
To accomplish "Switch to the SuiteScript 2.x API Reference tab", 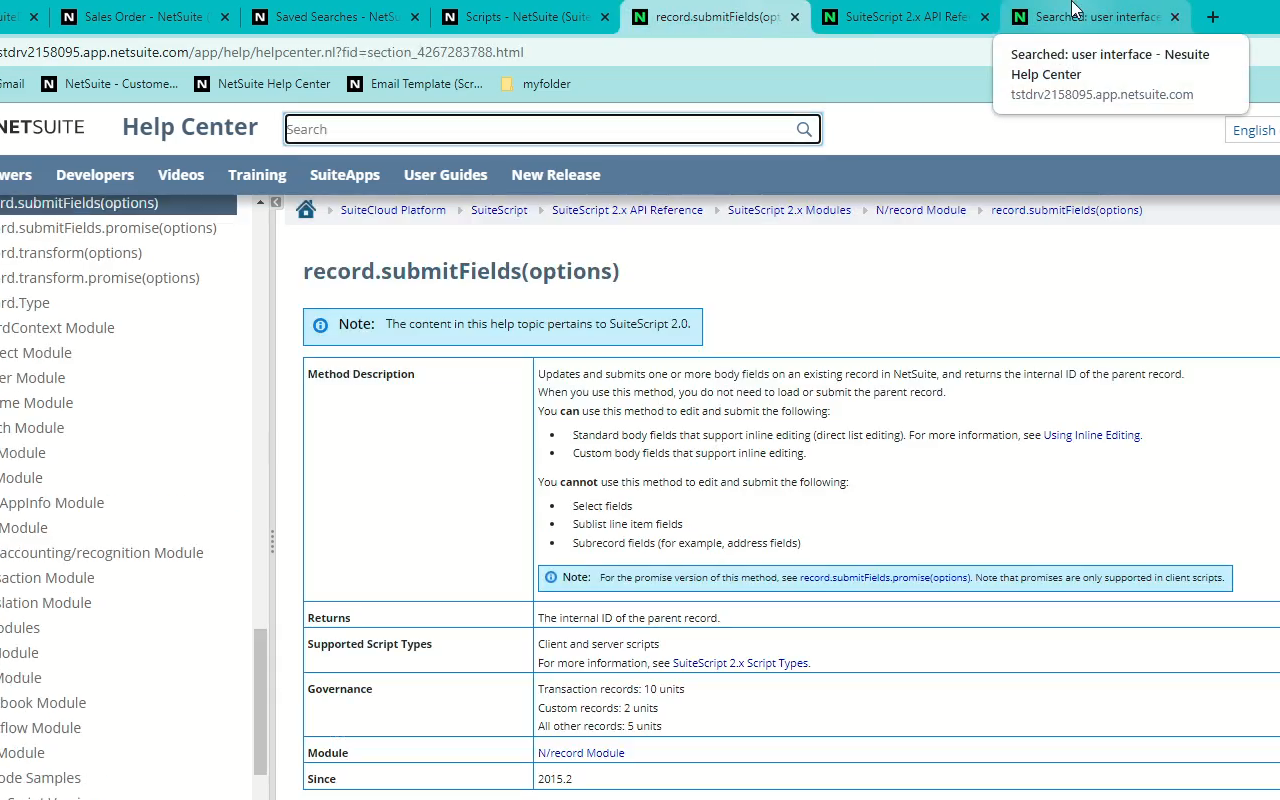I will coord(905,17).
